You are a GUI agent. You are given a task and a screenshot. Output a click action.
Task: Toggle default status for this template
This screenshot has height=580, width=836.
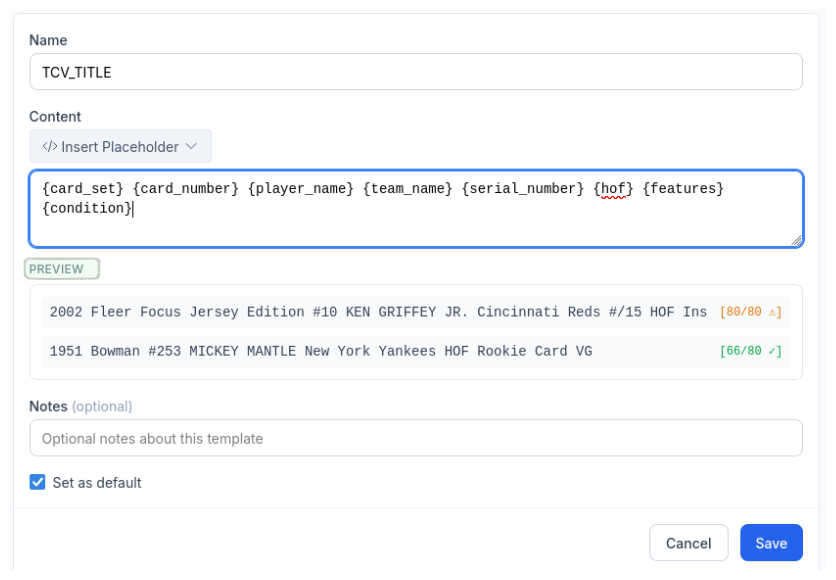[x=39, y=482]
